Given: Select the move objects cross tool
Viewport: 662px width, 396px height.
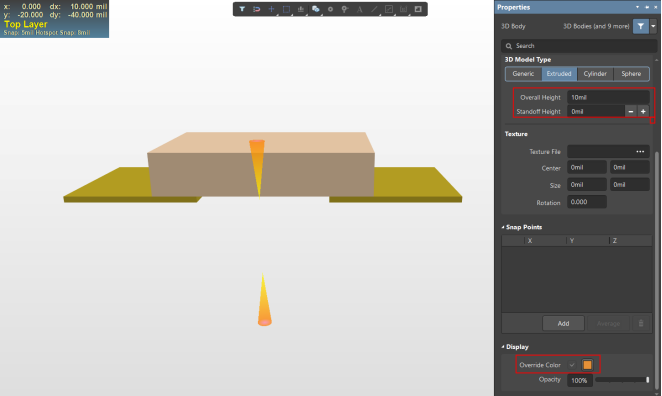Looking at the screenshot, I should [x=271, y=9].
